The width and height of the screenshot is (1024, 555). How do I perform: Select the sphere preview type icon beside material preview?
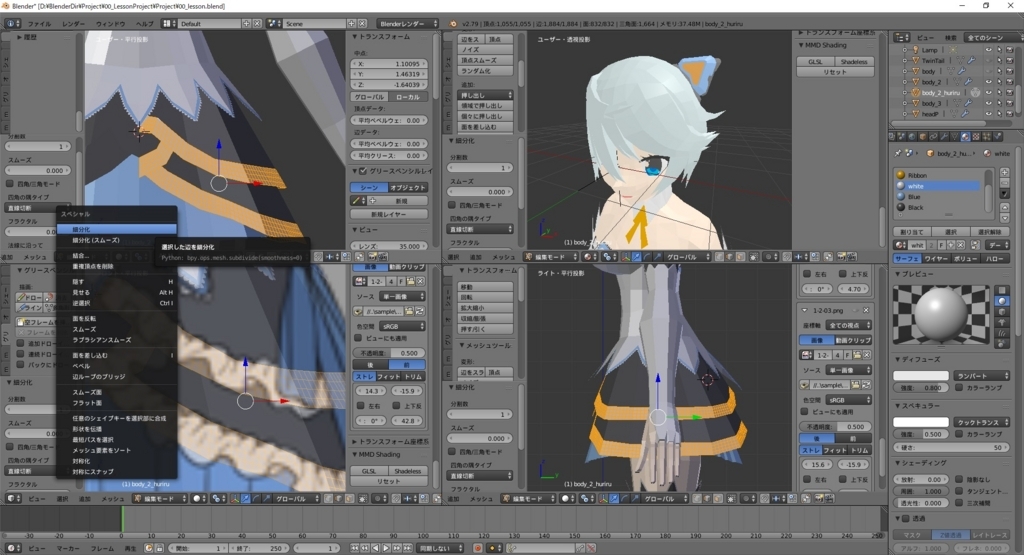click(x=1003, y=301)
